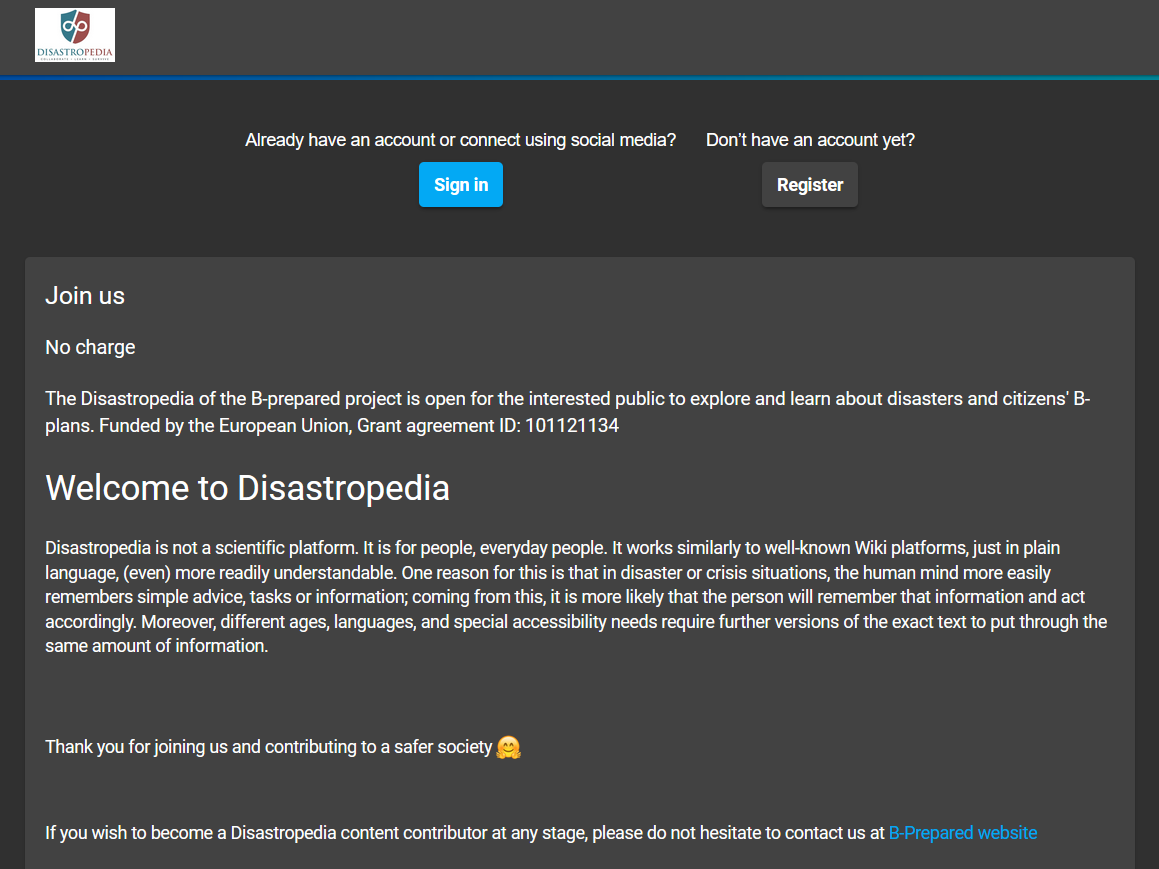Click the hugging face emoji

point(509,747)
